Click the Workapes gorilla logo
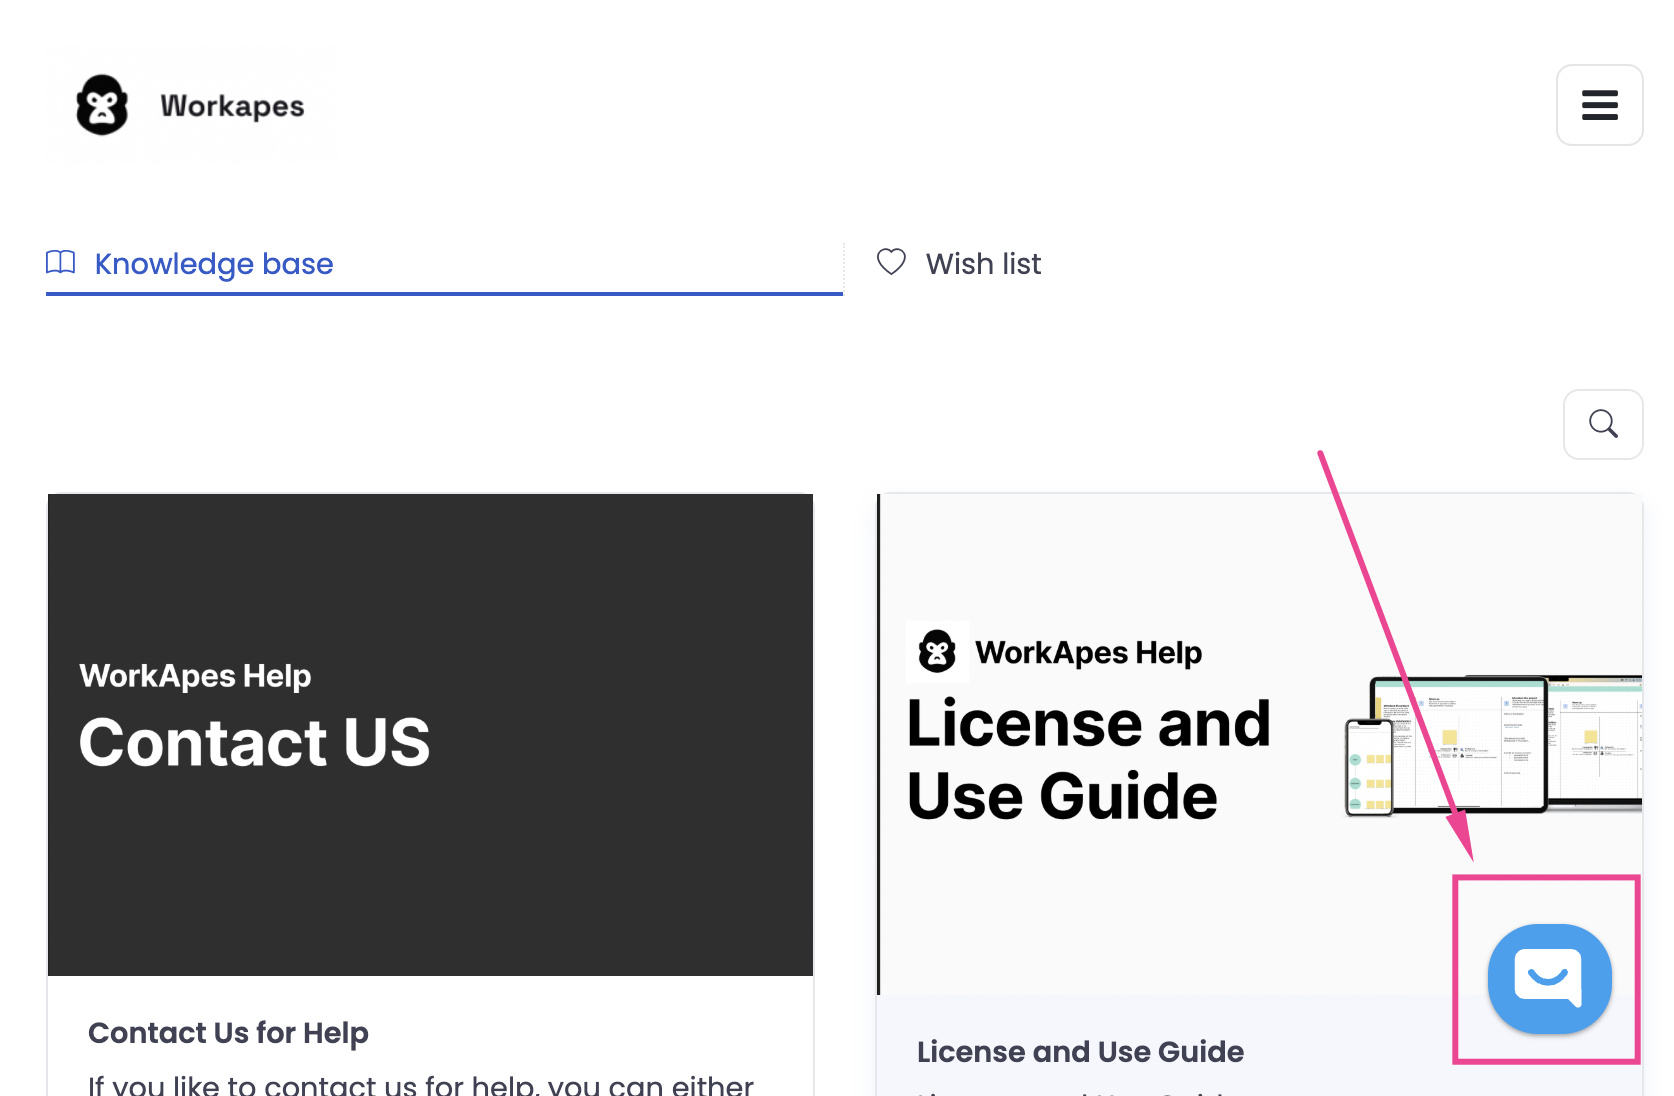The height and width of the screenshot is (1096, 1674). tap(102, 105)
